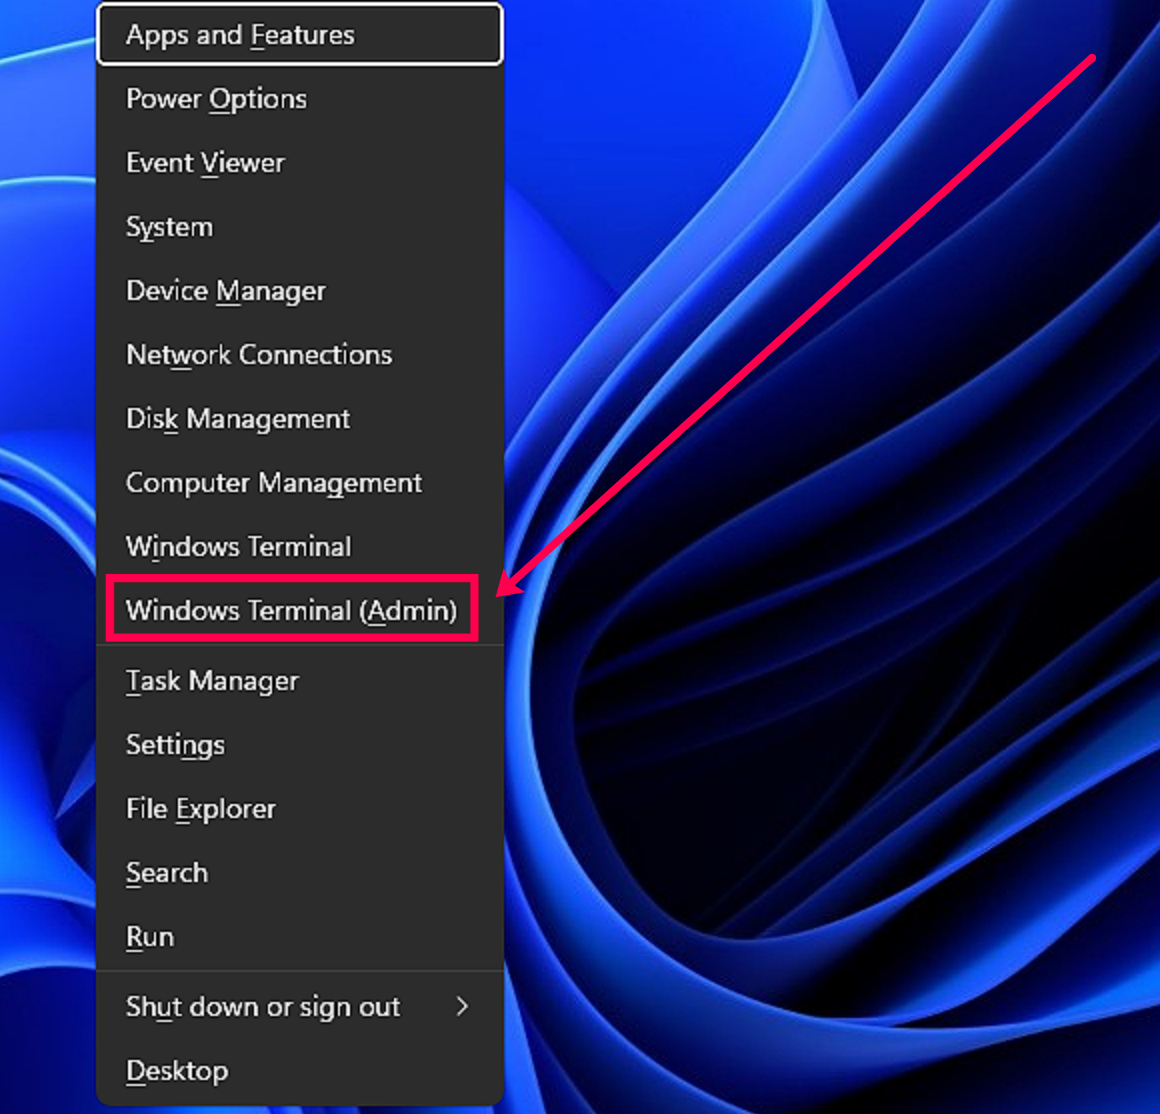Screen dimensions: 1160x1114
Task: Select the Search entry
Action: pos(167,873)
